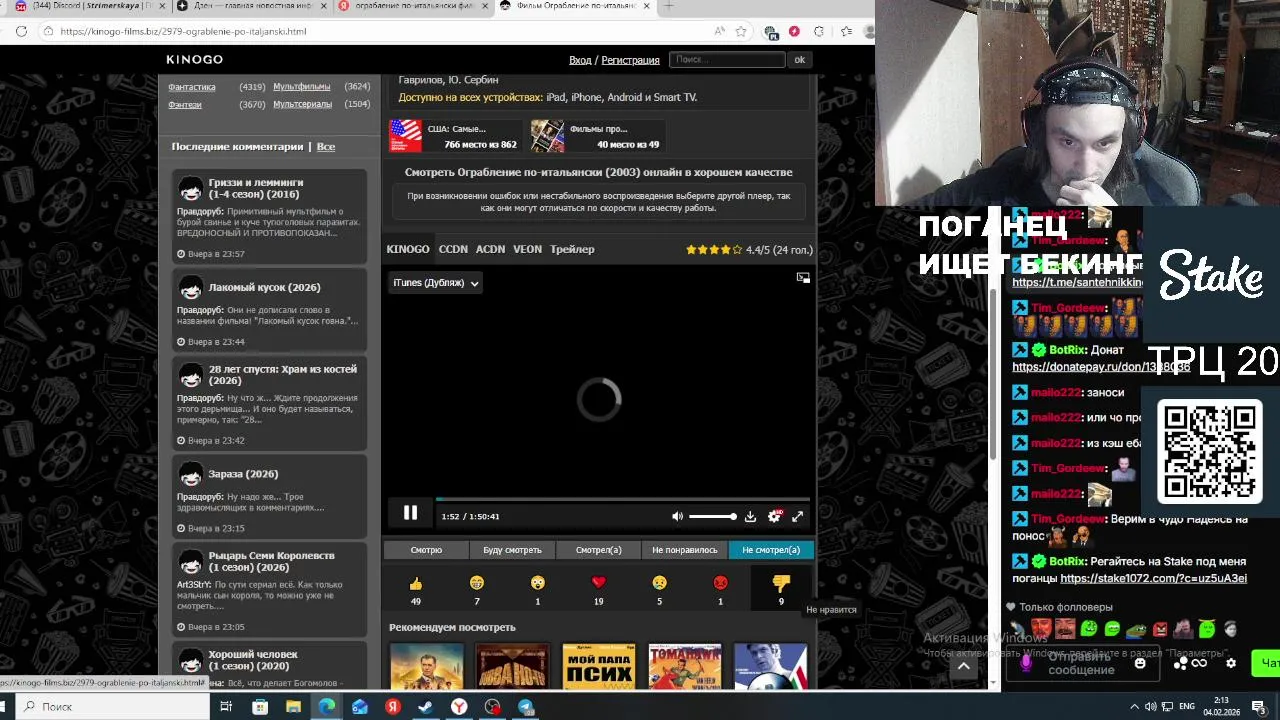Rate with the thumbs-up emoji (49)
The height and width of the screenshot is (720, 1280).
coord(416,583)
